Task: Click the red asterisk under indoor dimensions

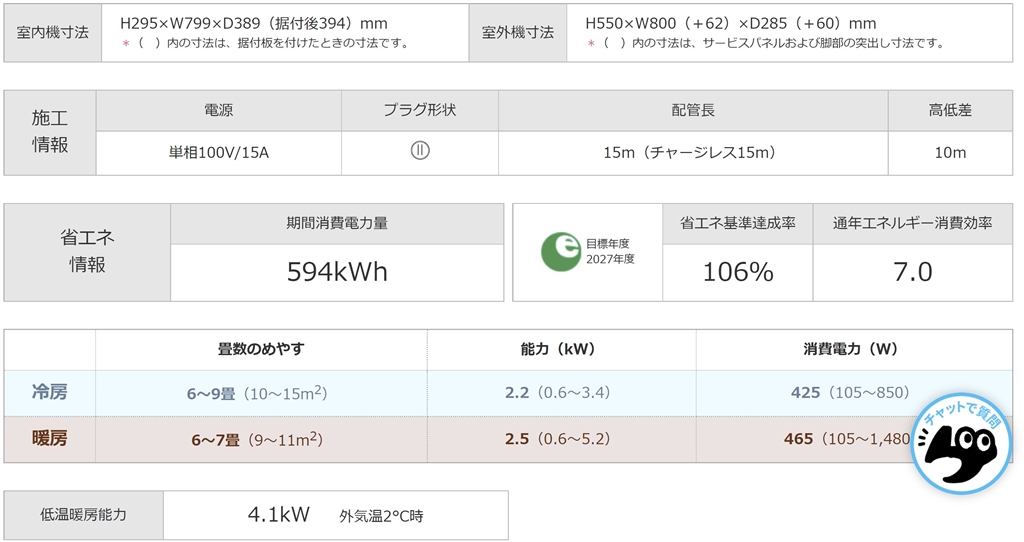Action: pyautogui.click(x=126, y=43)
